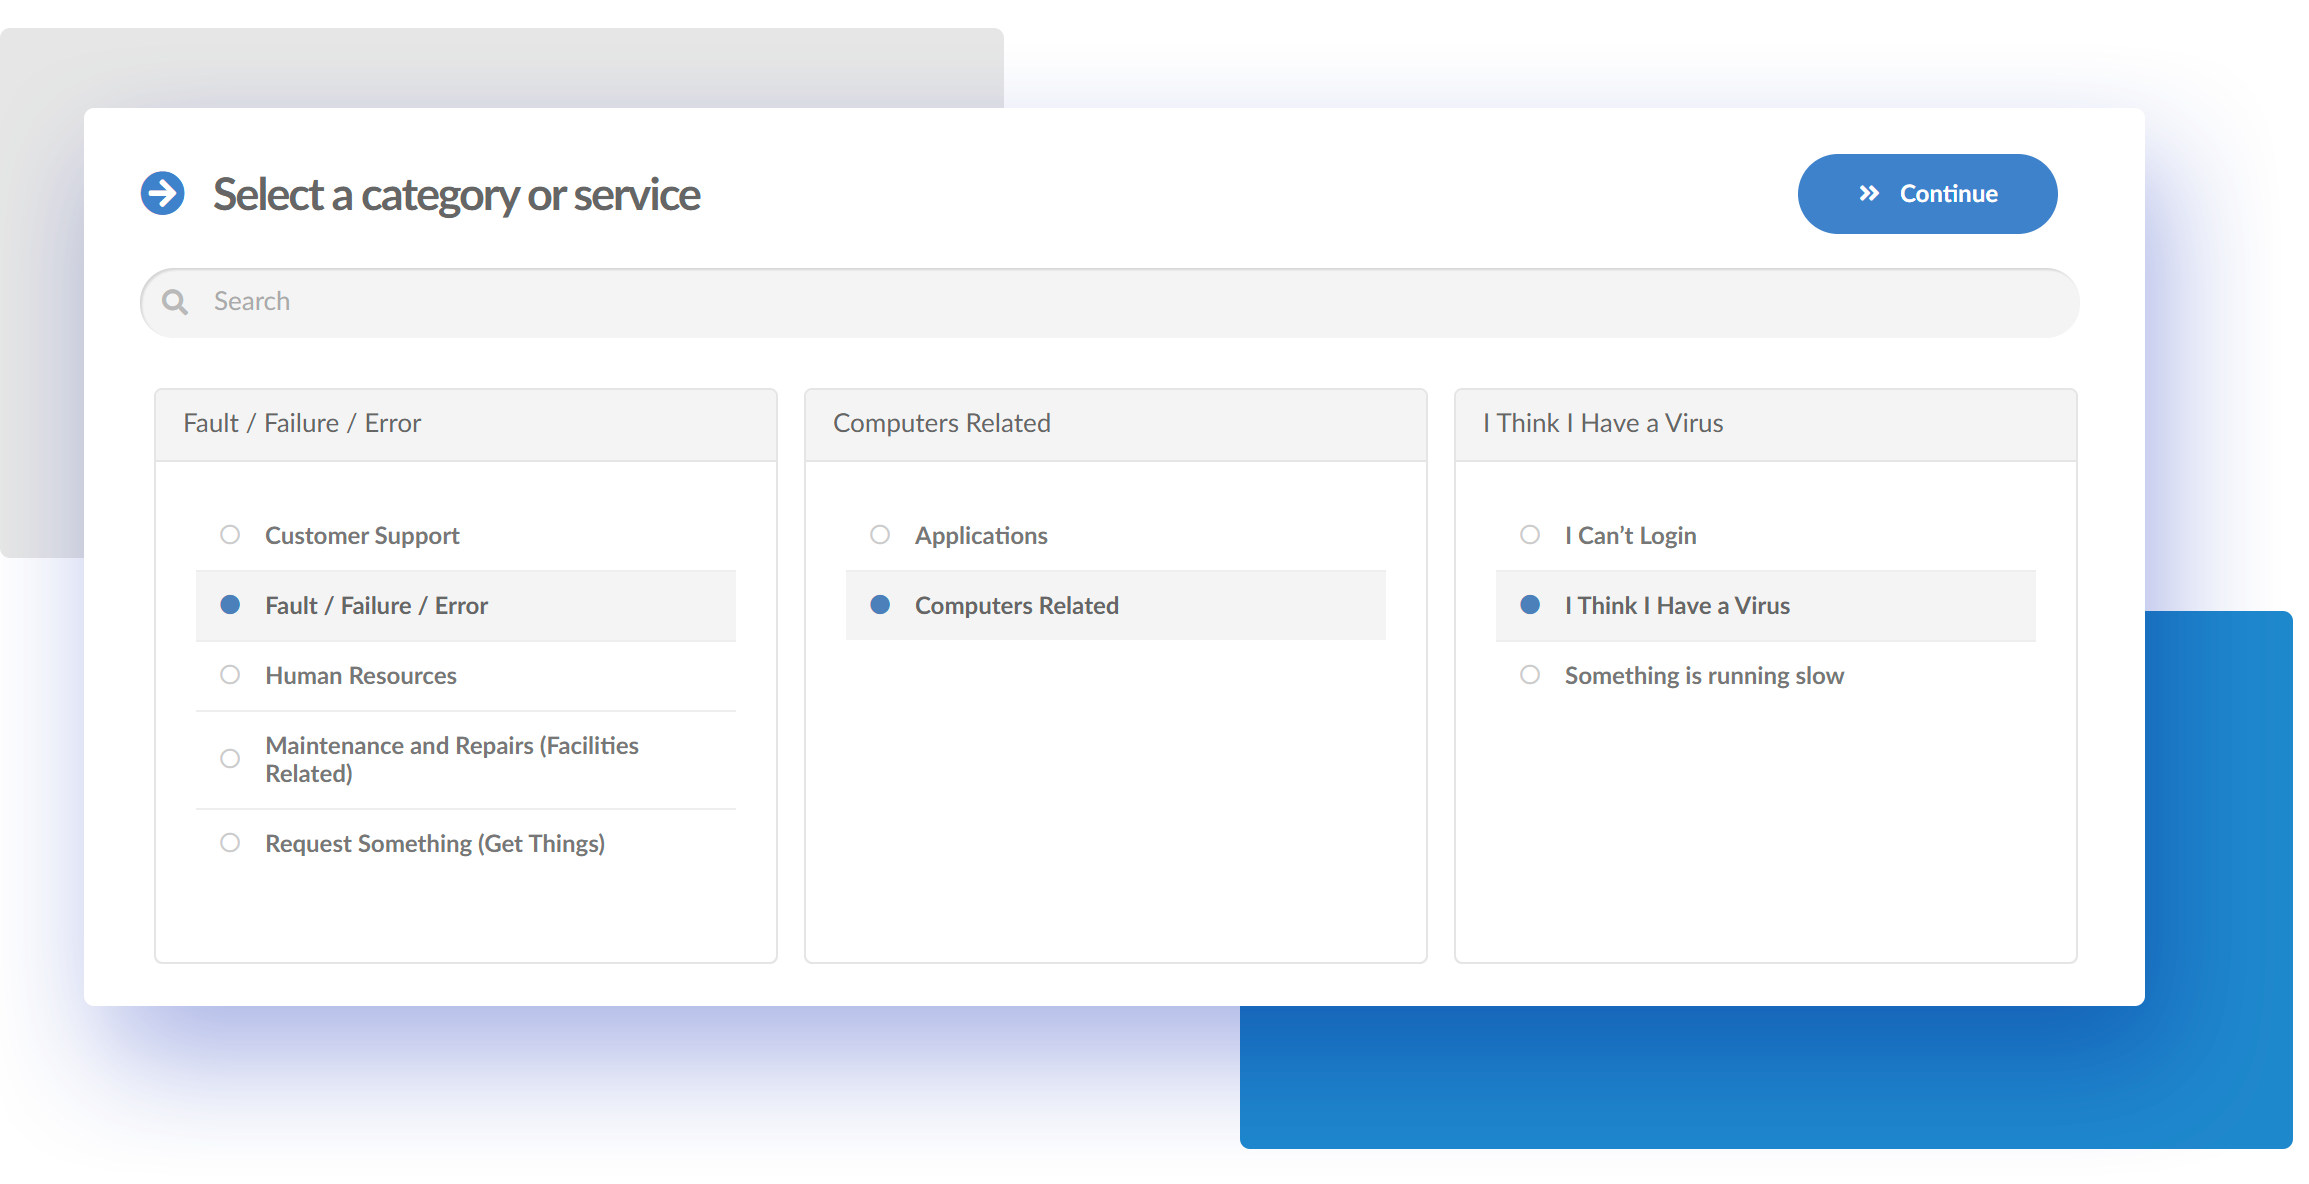The height and width of the screenshot is (1184, 2309).
Task: Click the magnifier icon in the search bar
Action: point(175,302)
